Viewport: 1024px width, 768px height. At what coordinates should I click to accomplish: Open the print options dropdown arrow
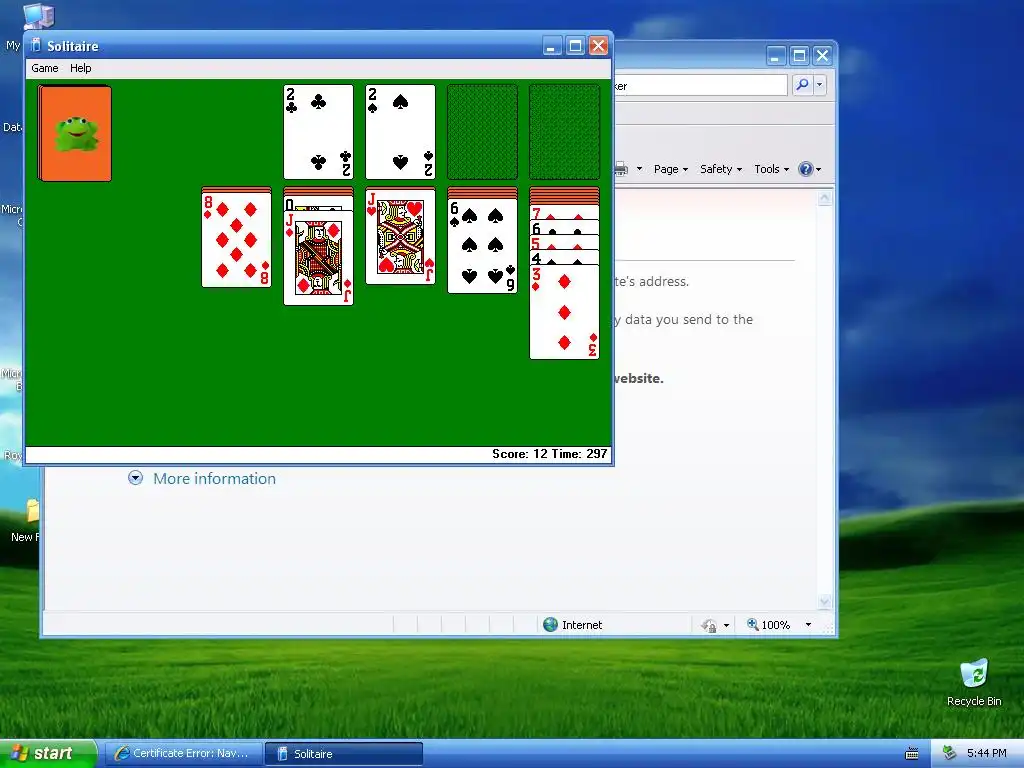point(639,169)
